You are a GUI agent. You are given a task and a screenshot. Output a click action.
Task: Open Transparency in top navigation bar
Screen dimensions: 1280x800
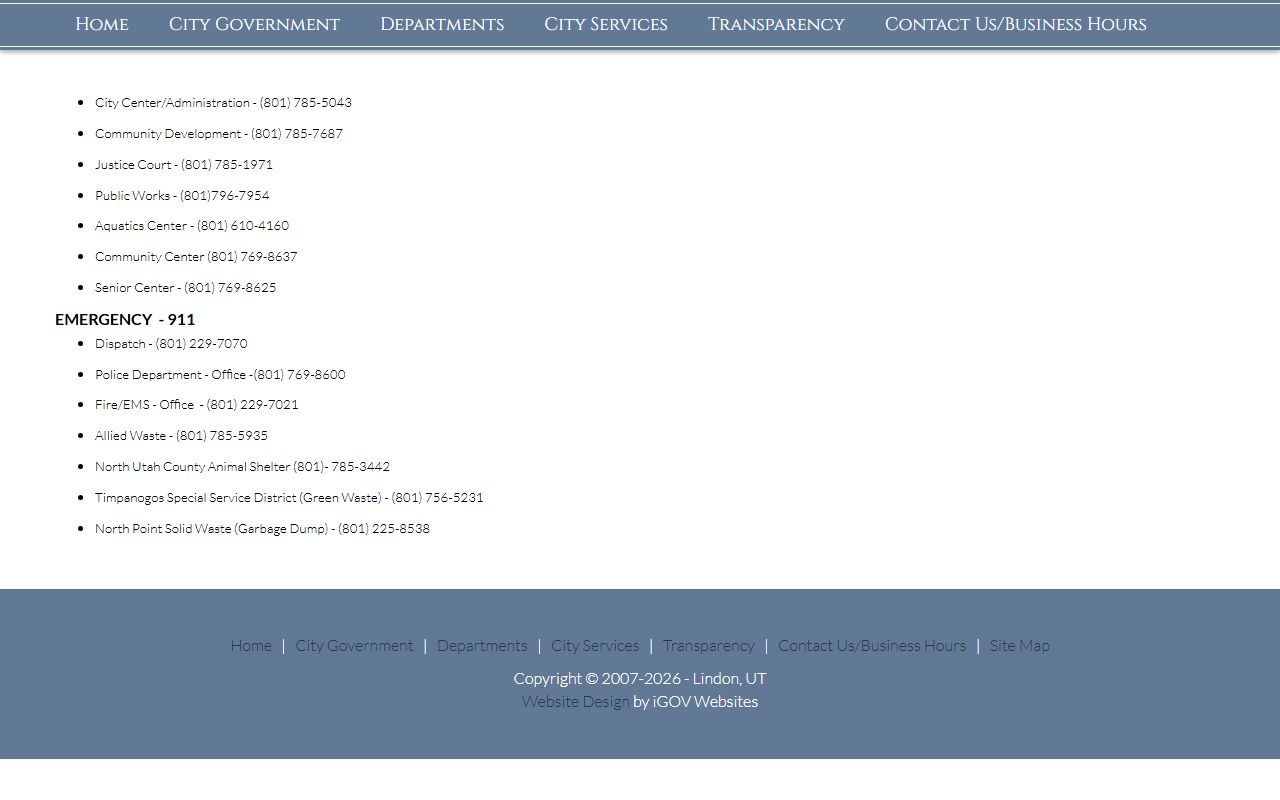(776, 24)
